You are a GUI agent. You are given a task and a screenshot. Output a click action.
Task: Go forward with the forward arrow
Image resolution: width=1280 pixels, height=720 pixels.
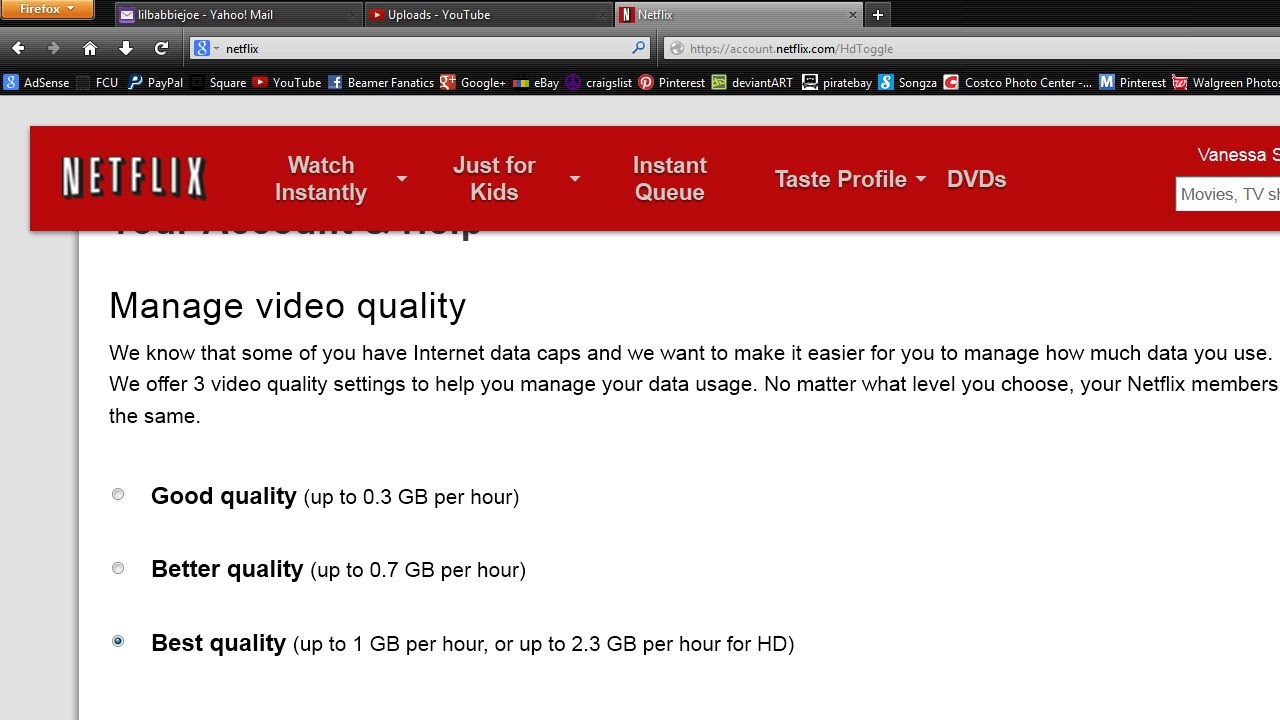point(54,48)
